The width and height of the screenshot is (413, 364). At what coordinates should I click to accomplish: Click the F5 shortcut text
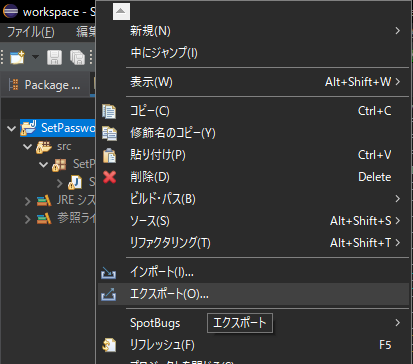tap(385, 345)
